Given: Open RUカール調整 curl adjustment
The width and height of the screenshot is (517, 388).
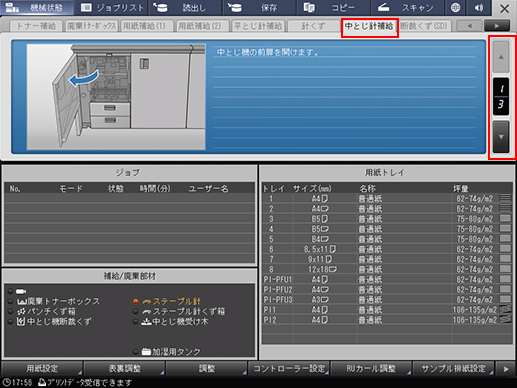Looking at the screenshot, I should coord(371,369).
